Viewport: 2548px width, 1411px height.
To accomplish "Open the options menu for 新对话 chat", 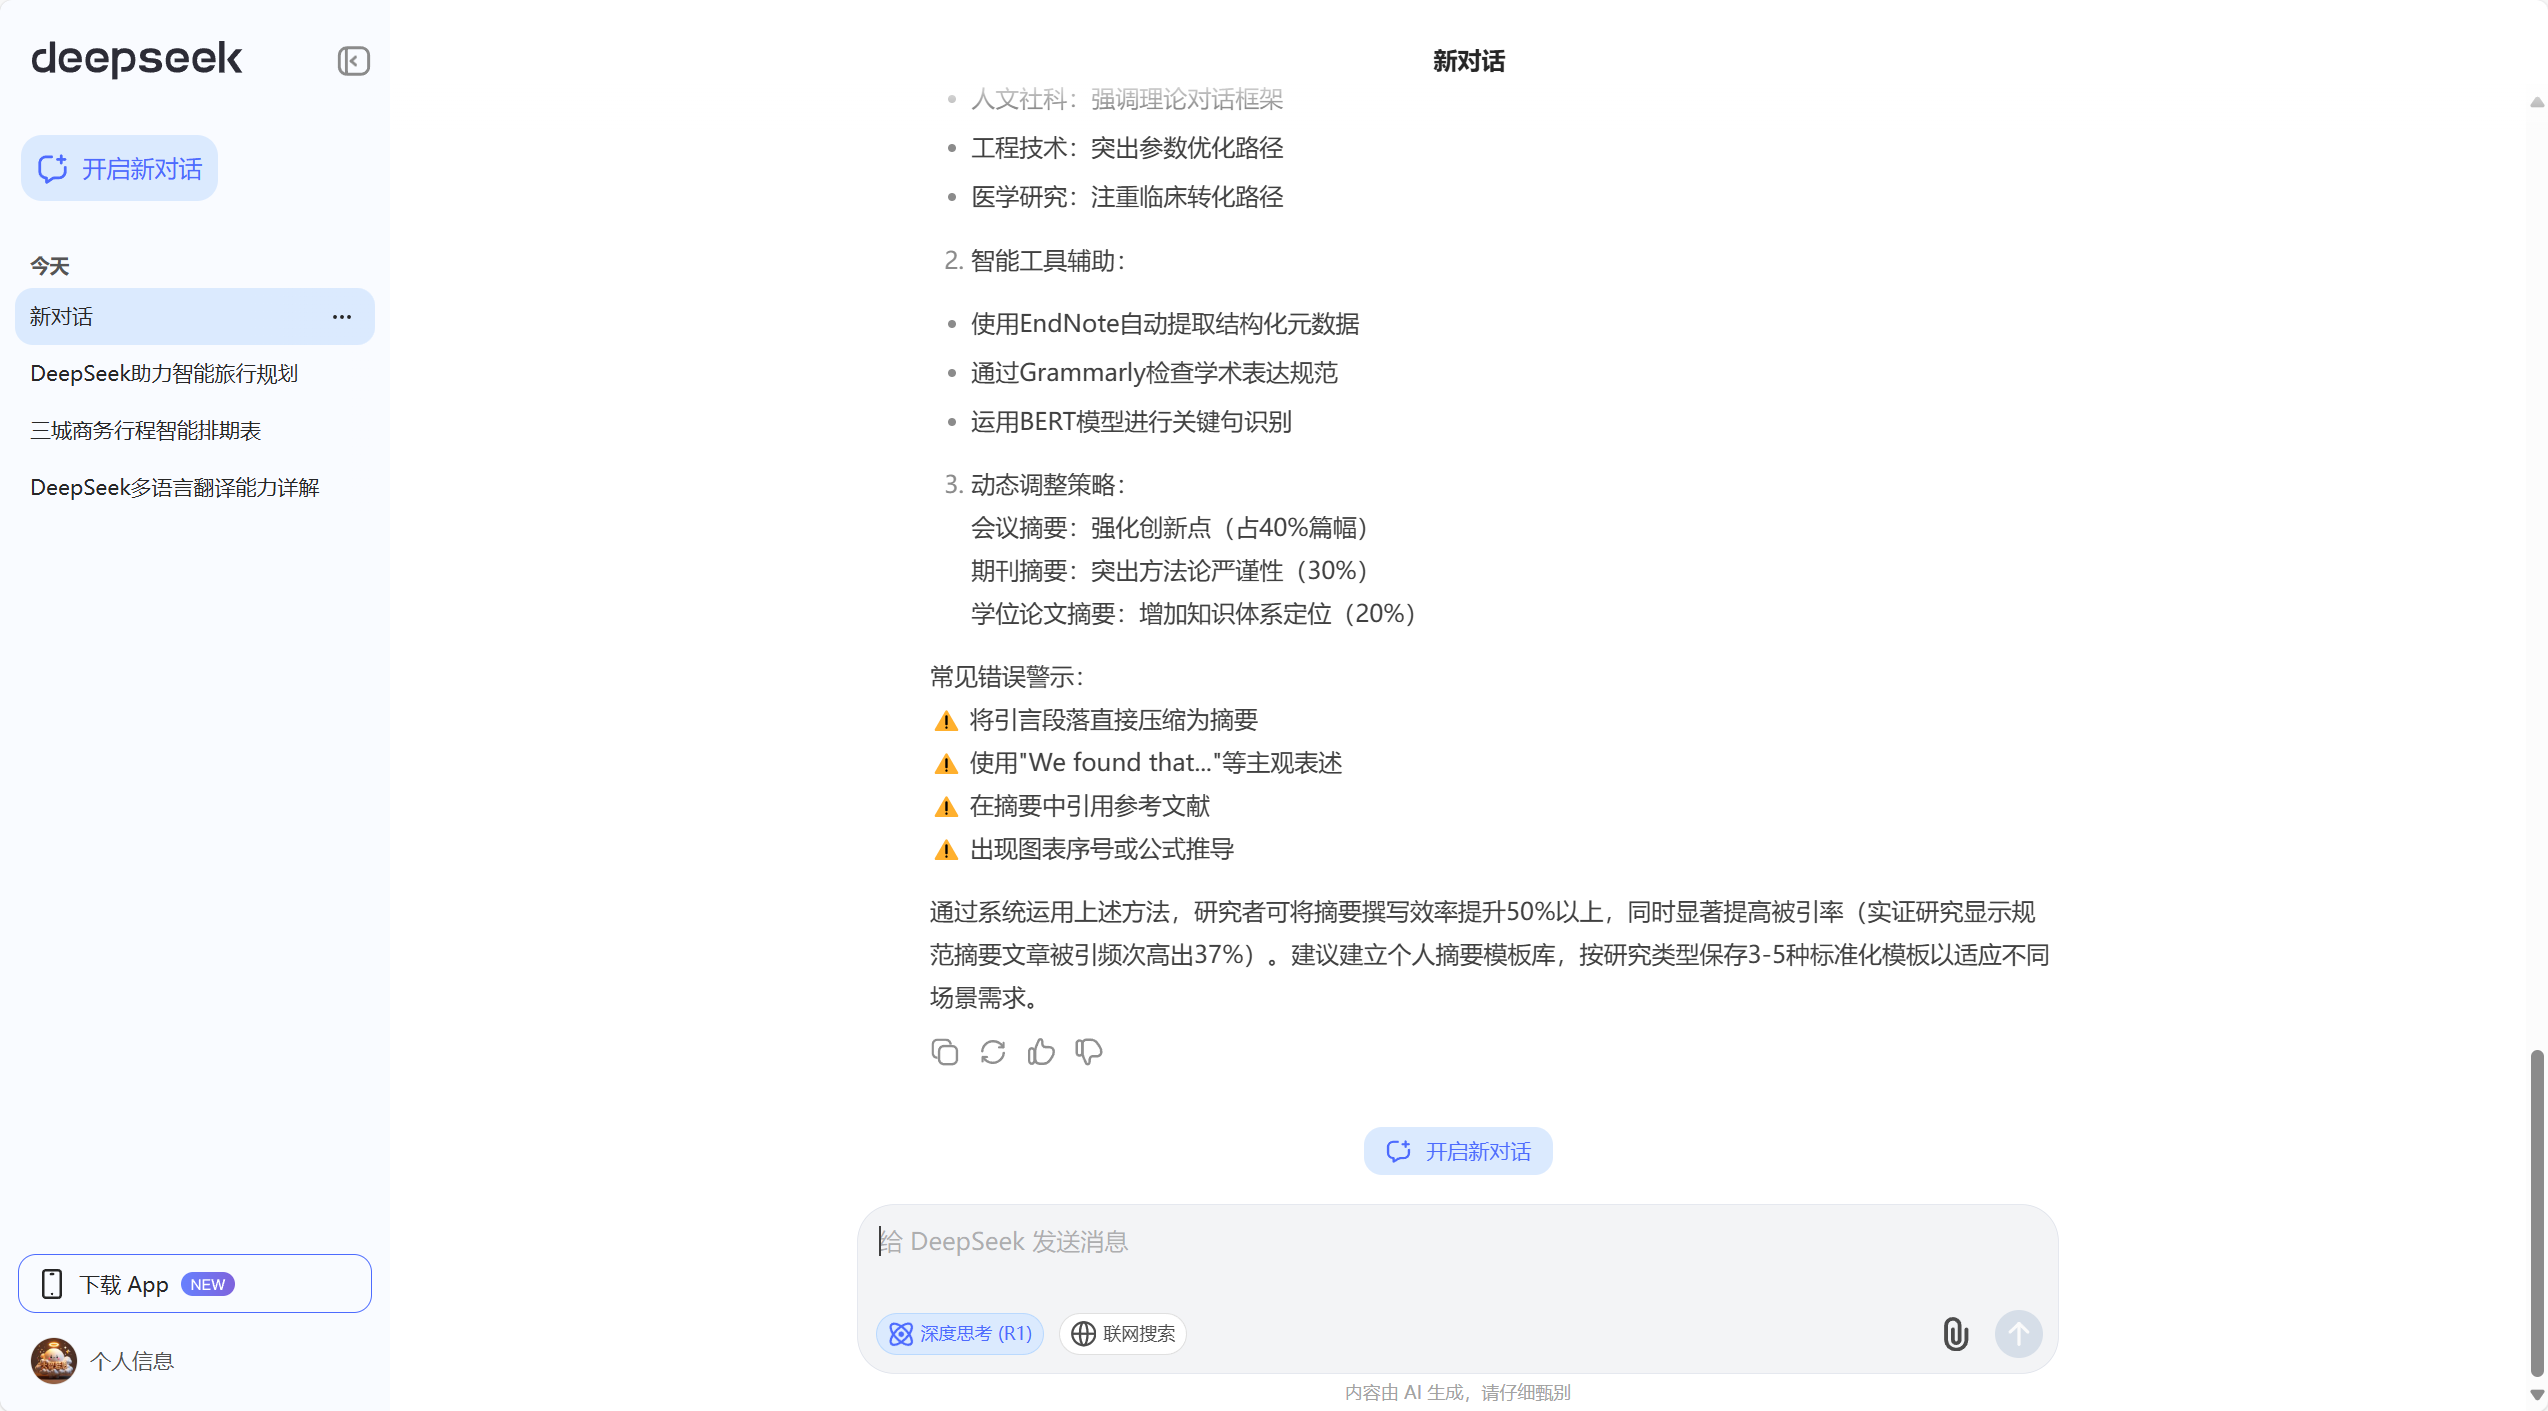I will [x=341, y=316].
